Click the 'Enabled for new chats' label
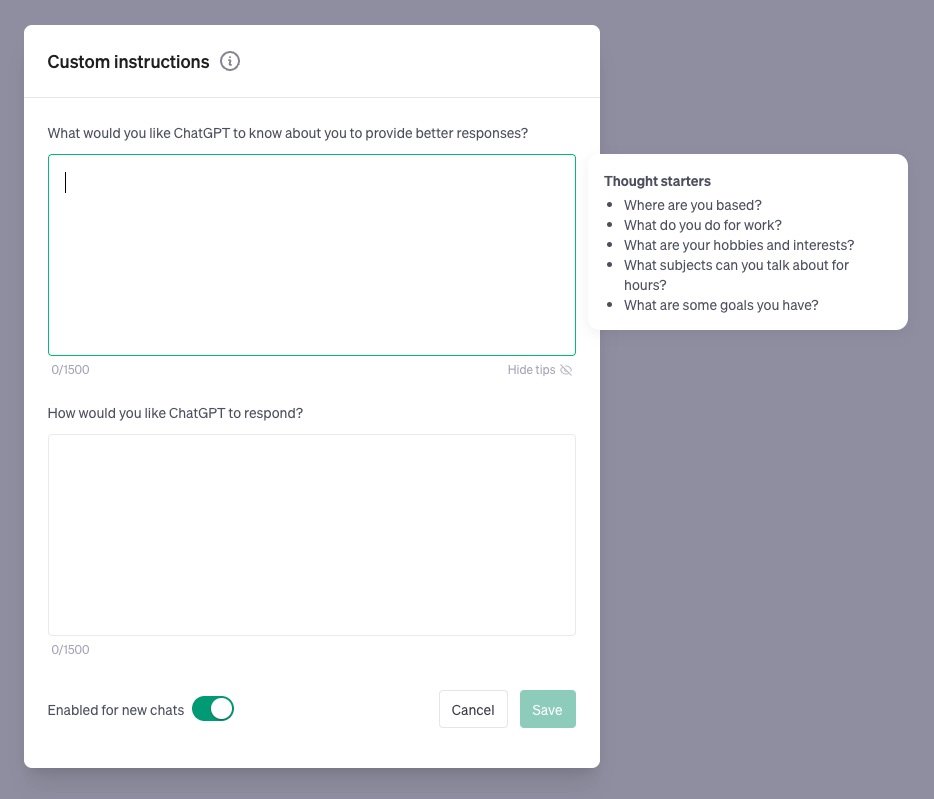934x799 pixels. point(116,710)
